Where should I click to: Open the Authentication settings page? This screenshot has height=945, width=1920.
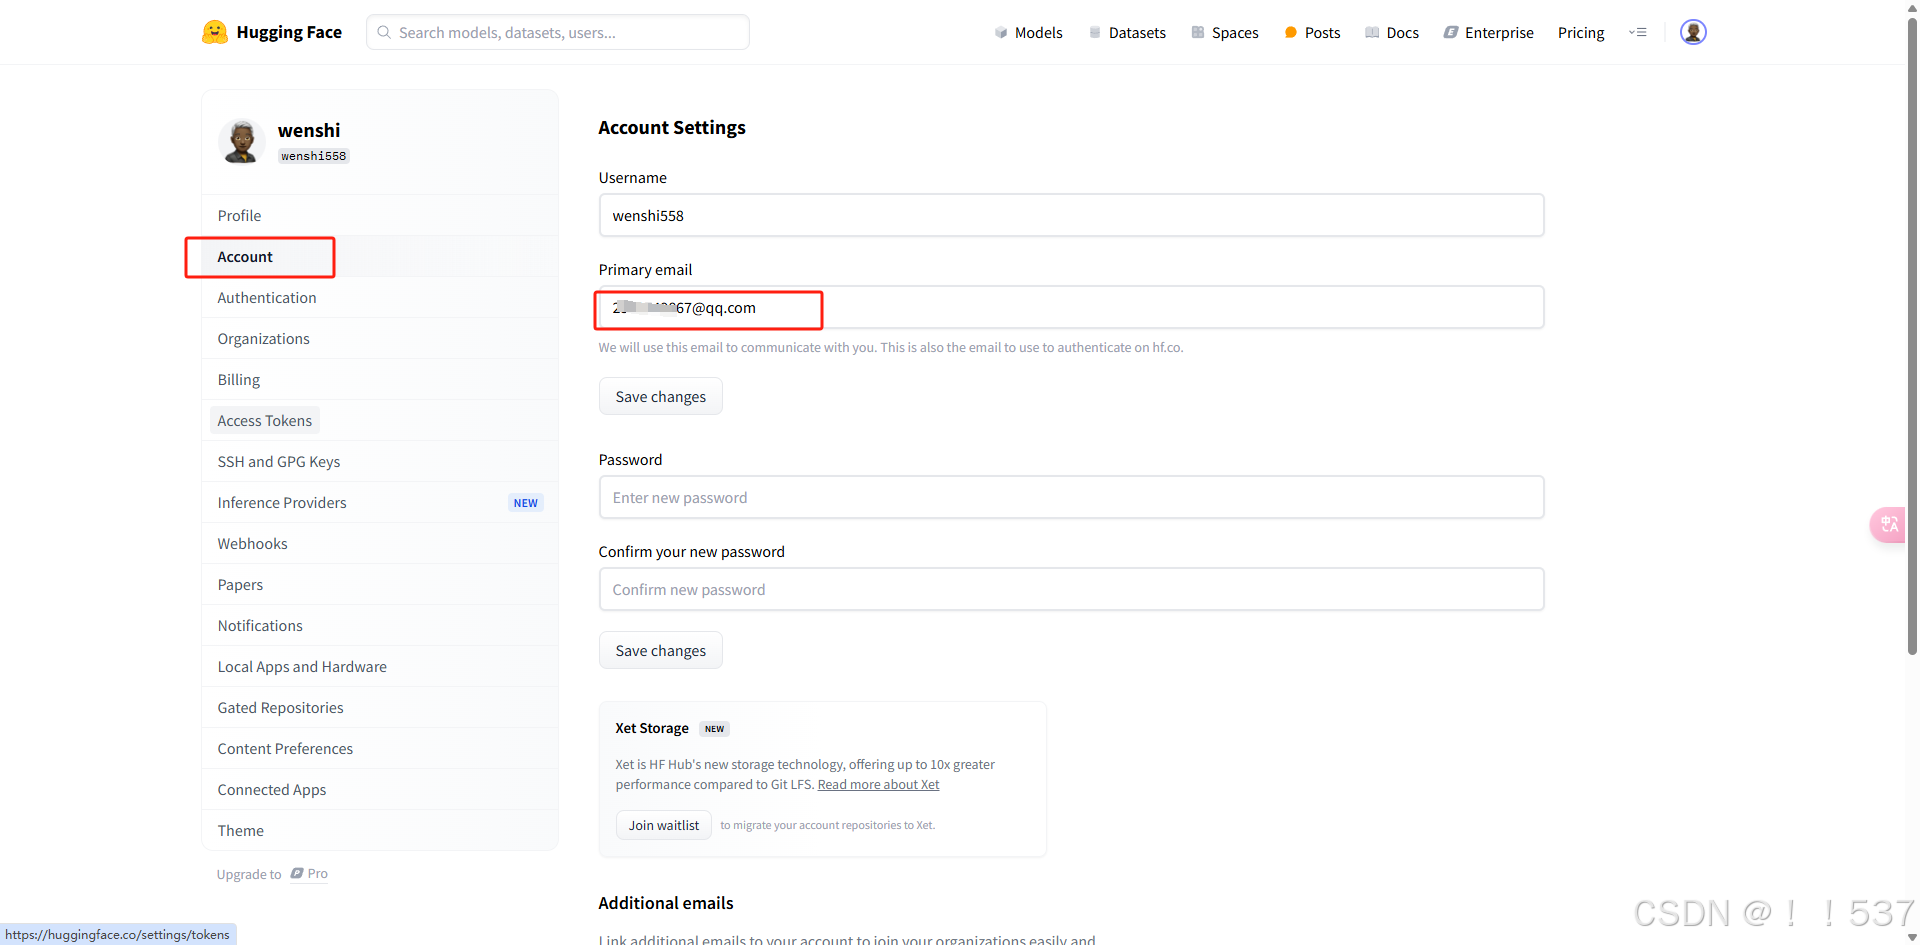coord(267,298)
